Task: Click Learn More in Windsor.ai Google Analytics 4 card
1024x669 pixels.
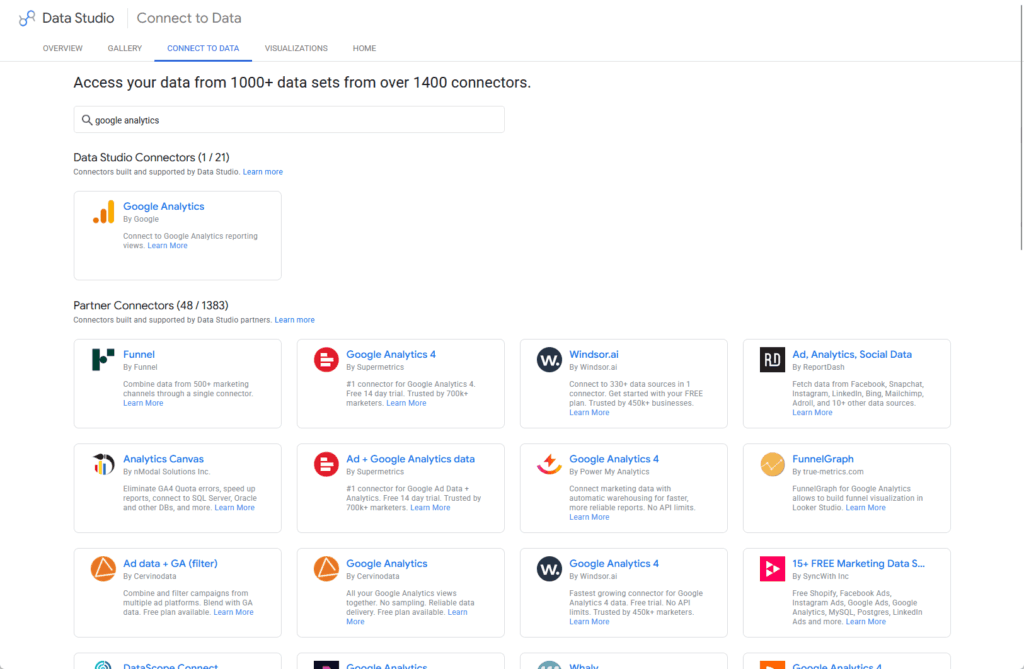Action: click(589, 622)
